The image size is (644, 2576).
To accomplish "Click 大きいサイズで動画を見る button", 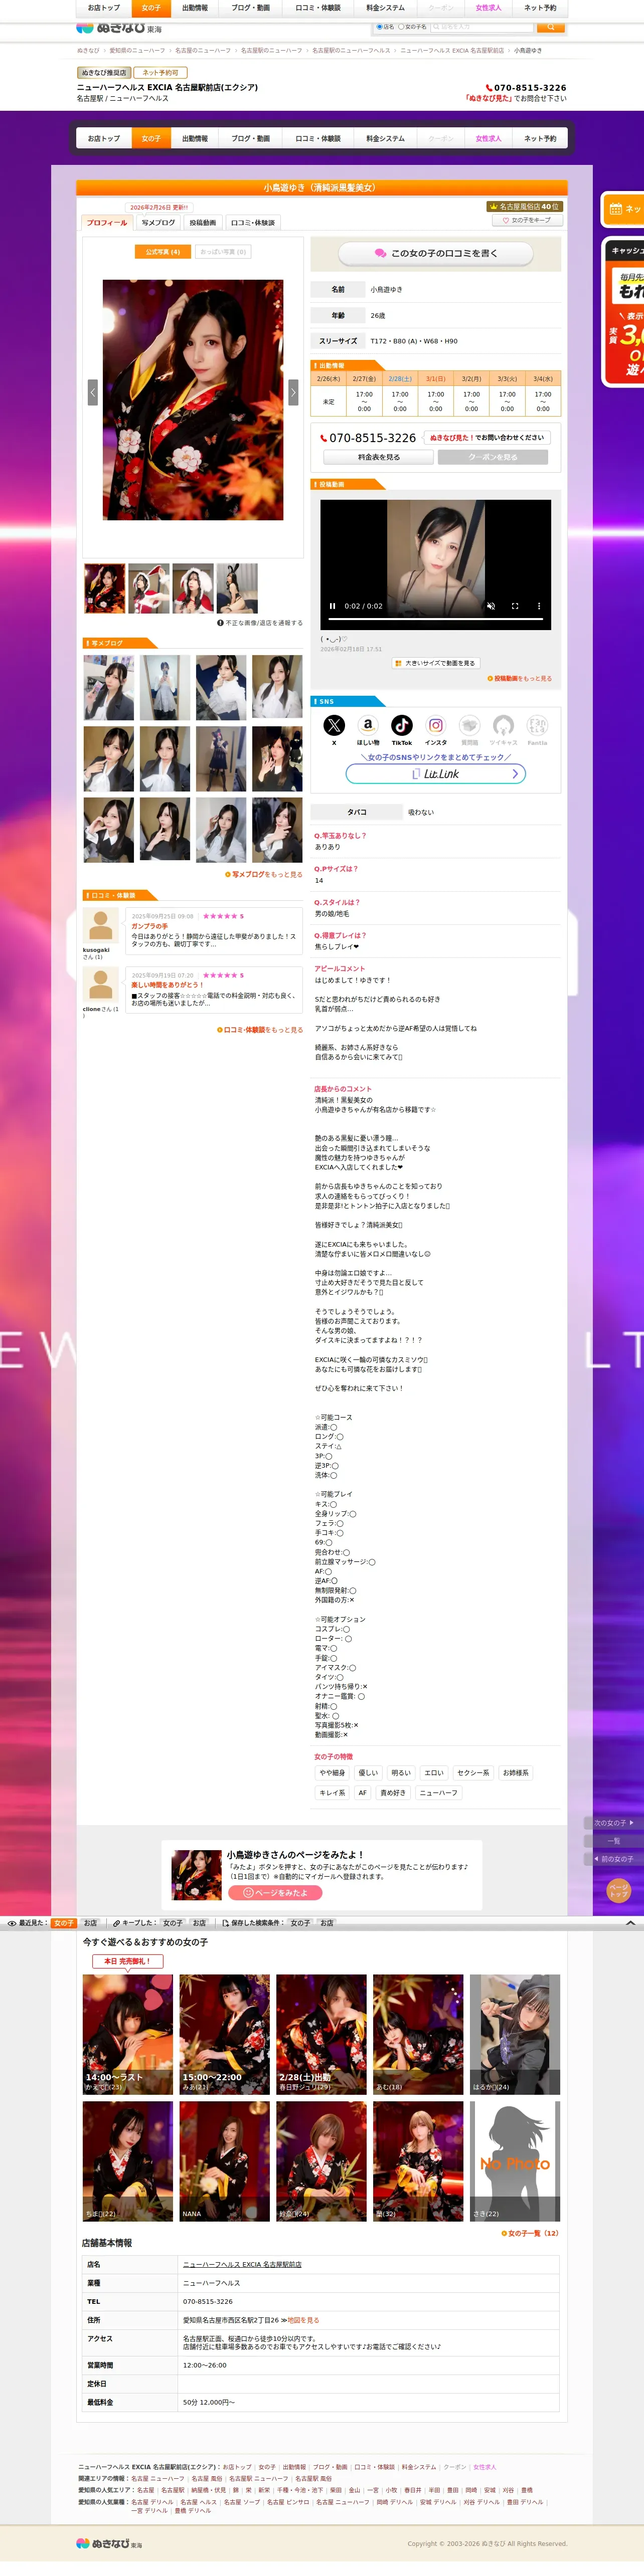I will pyautogui.click(x=435, y=663).
